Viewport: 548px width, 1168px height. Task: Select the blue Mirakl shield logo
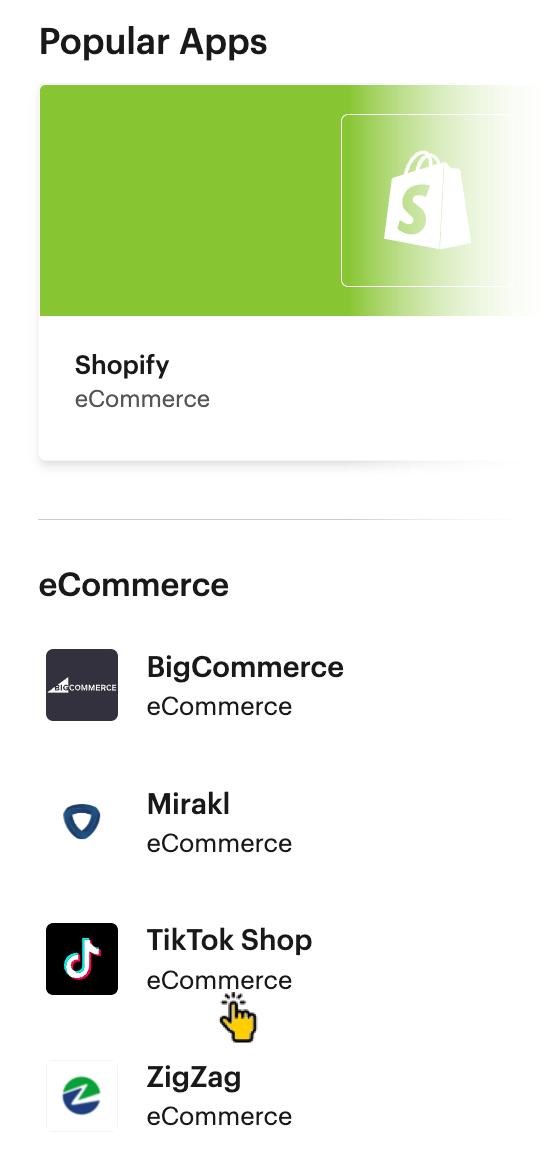point(82,822)
